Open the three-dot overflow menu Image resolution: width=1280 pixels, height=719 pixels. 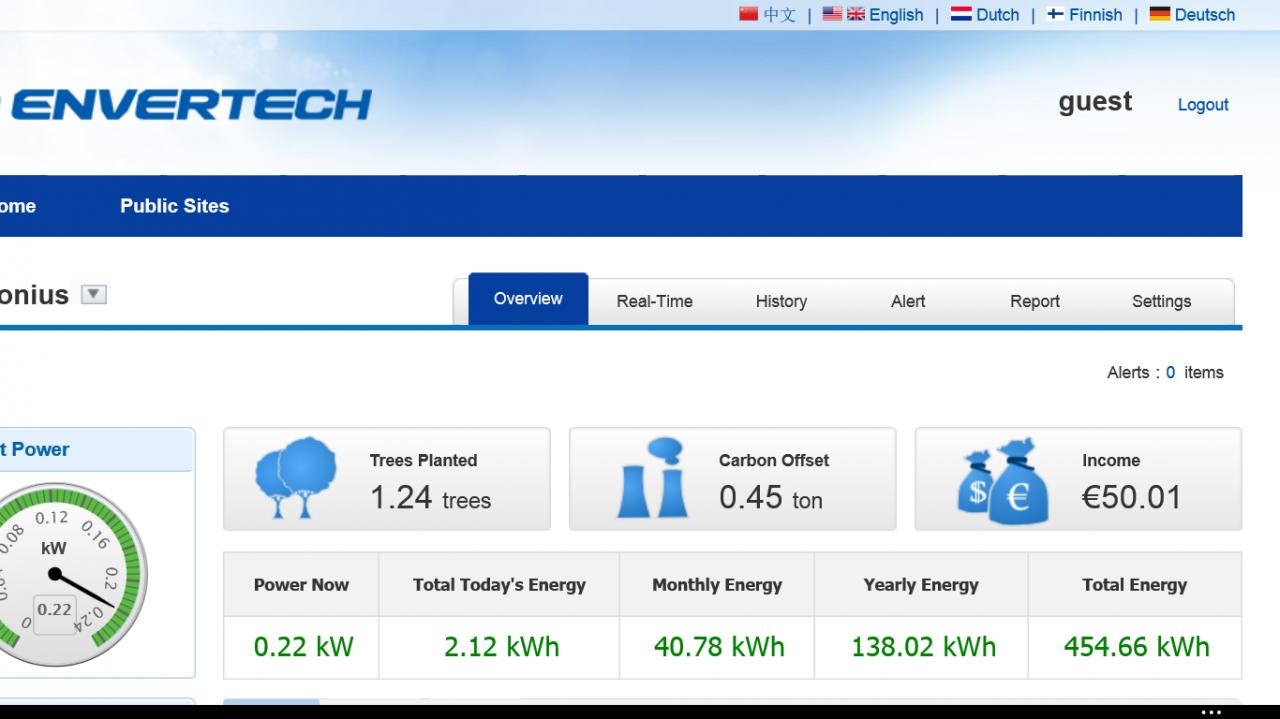click(1211, 712)
